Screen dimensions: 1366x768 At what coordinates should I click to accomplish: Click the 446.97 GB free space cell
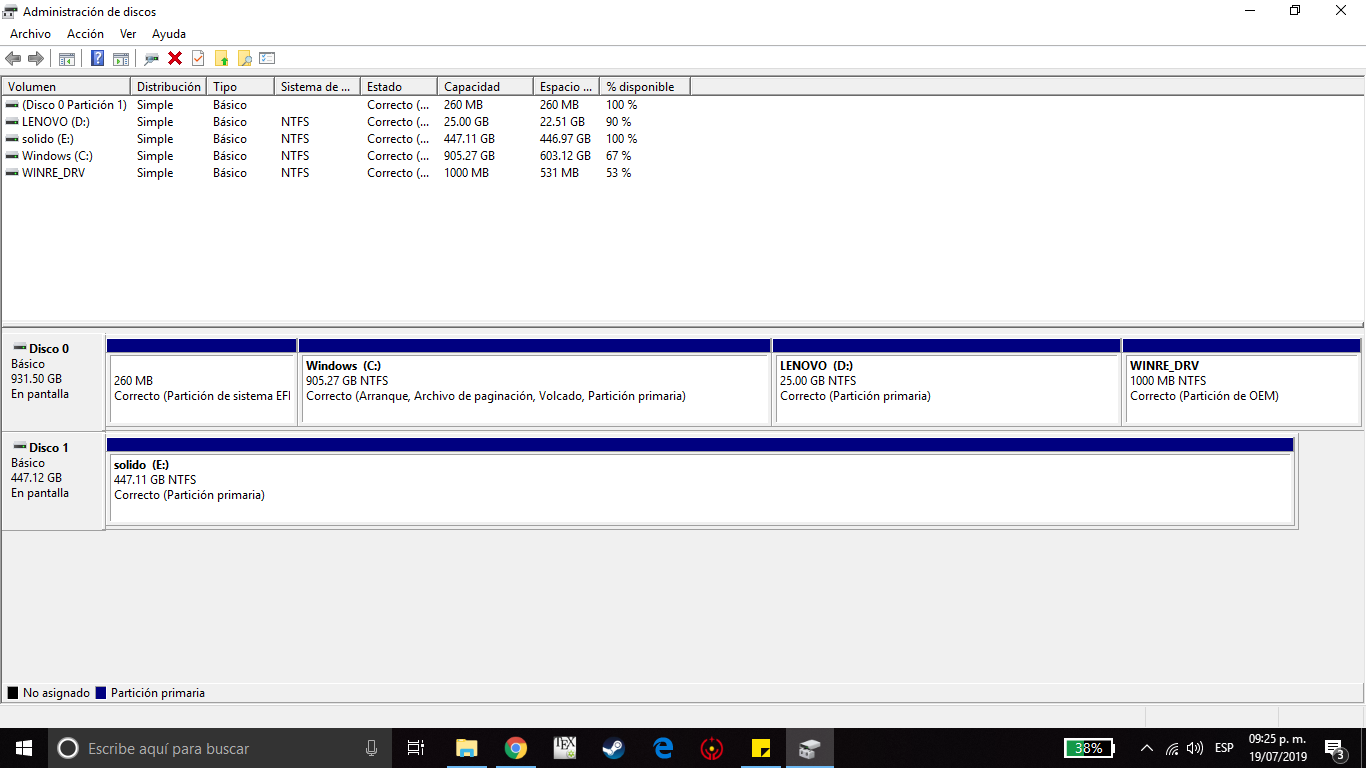click(565, 139)
